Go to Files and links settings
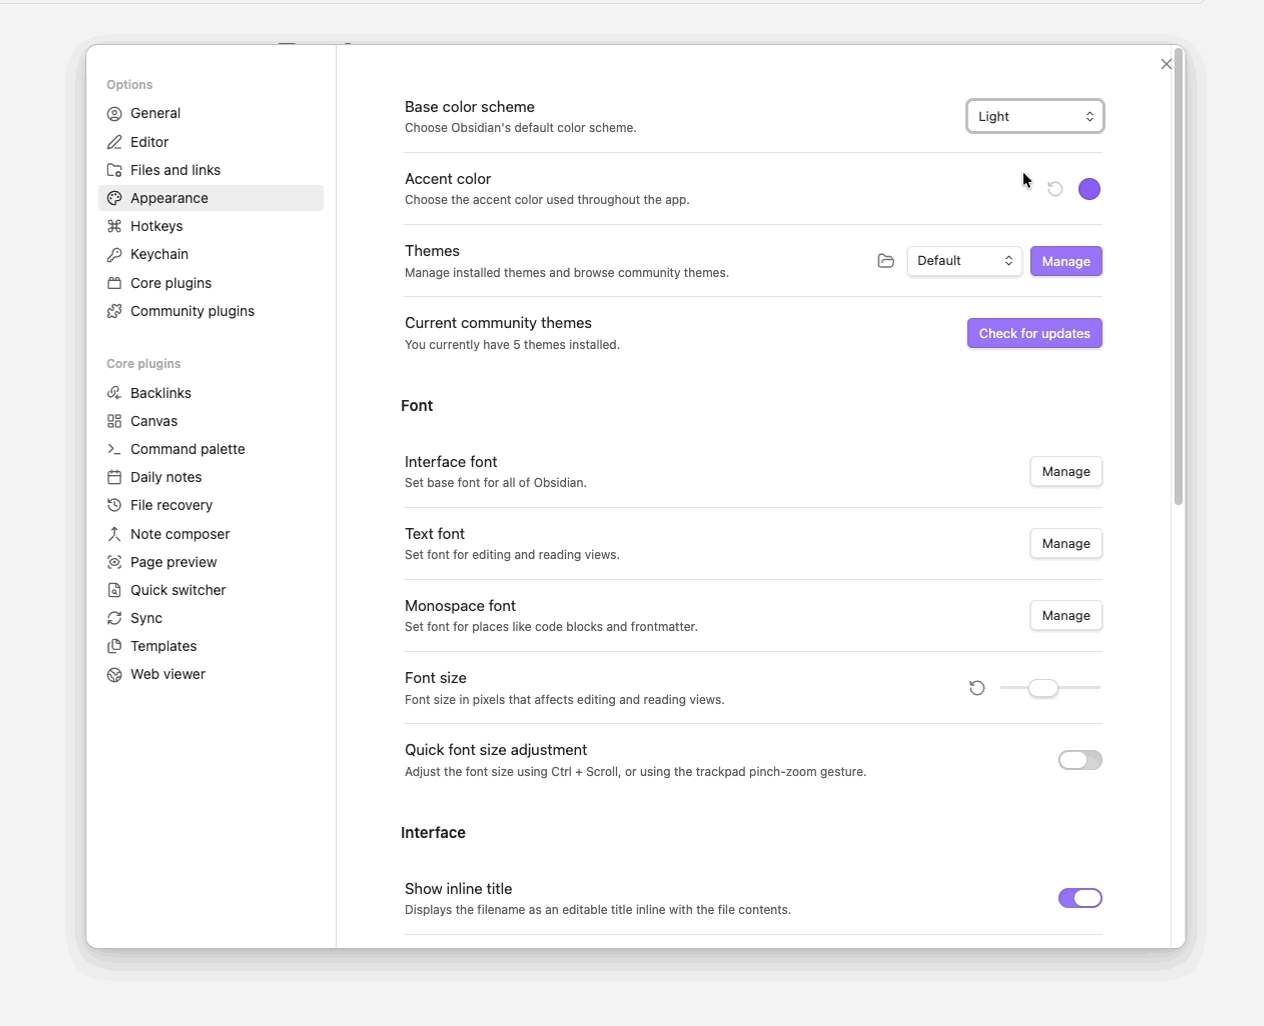Viewport: 1264px width, 1026px height. pyautogui.click(x=175, y=170)
